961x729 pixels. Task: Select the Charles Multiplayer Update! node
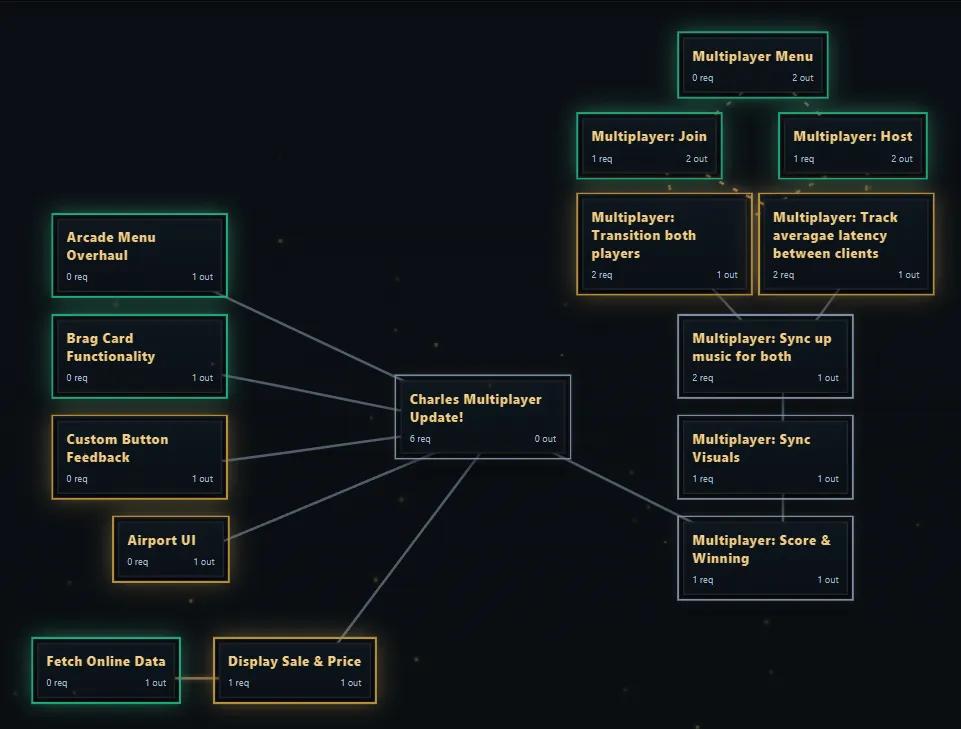coord(482,416)
